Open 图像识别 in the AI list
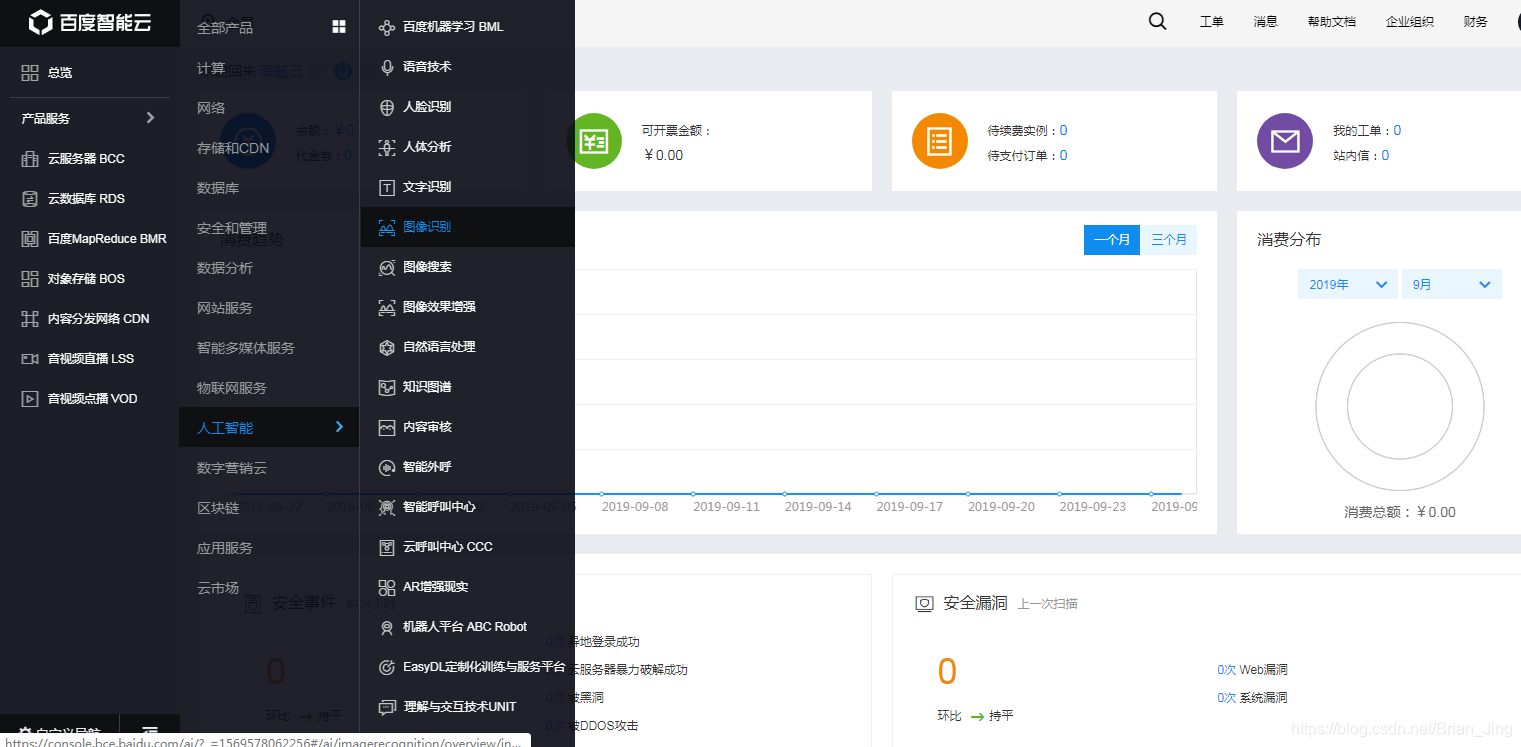 (468, 227)
